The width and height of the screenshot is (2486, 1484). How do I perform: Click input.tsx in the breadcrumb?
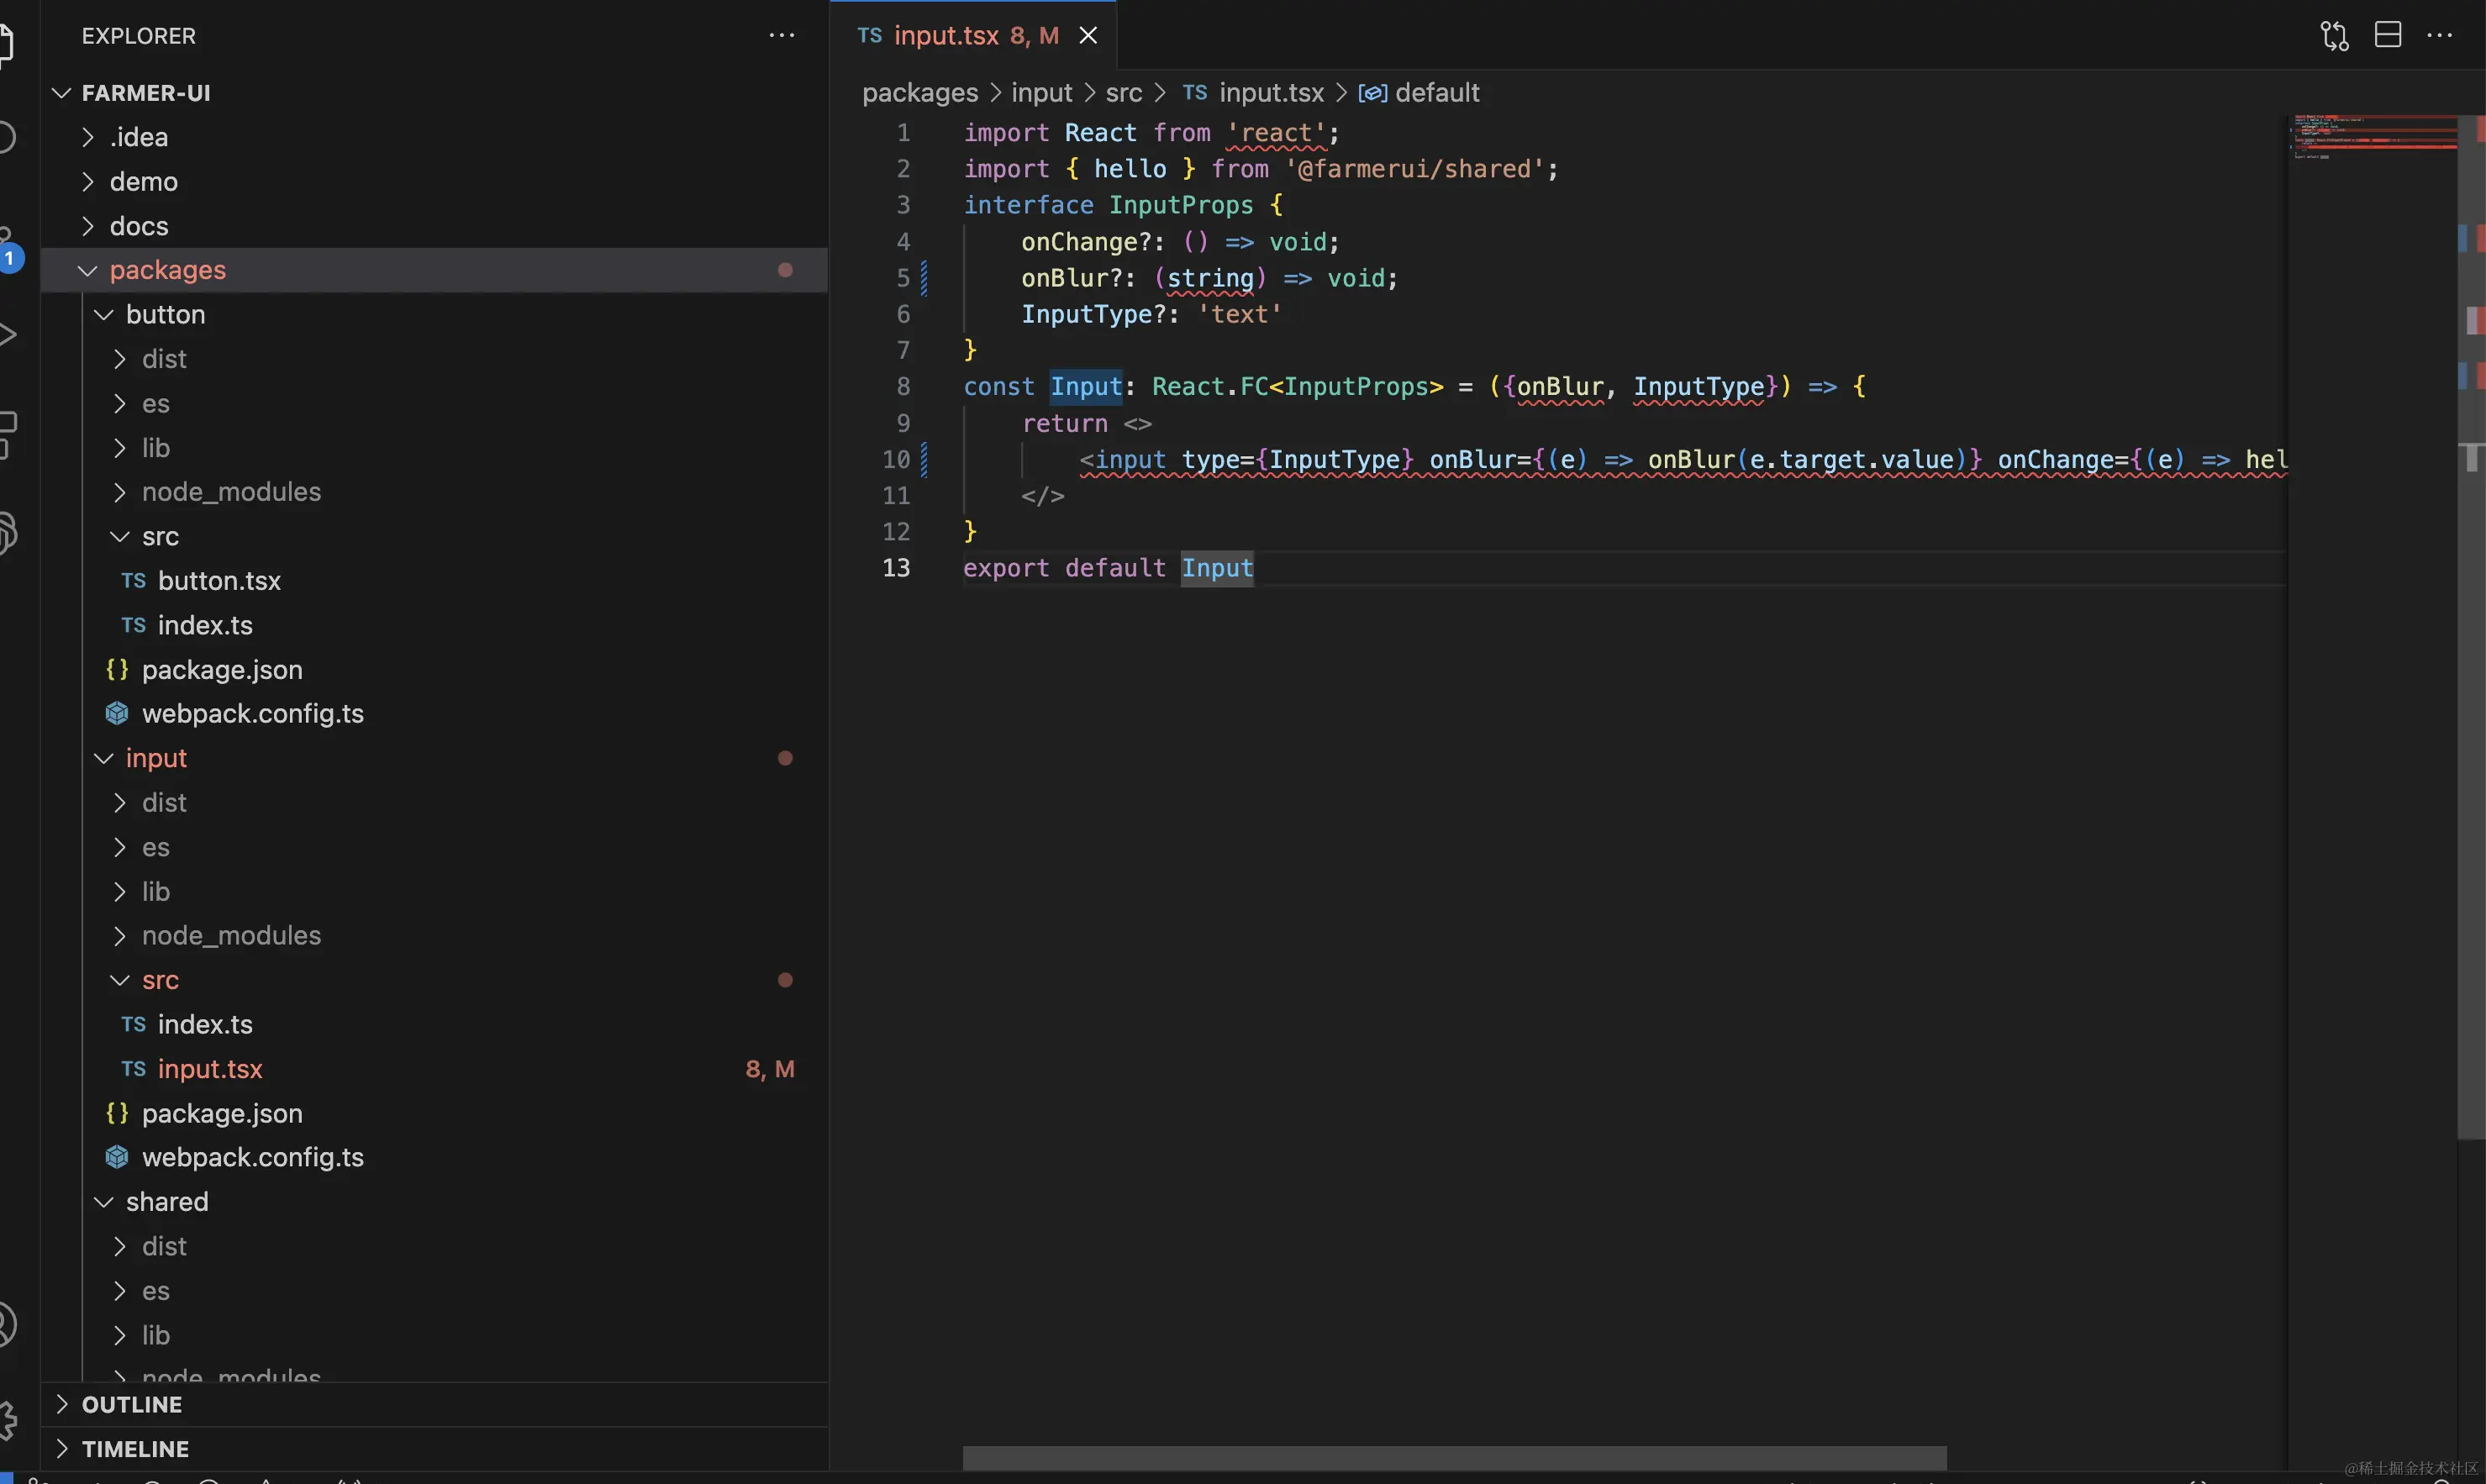(1254, 93)
